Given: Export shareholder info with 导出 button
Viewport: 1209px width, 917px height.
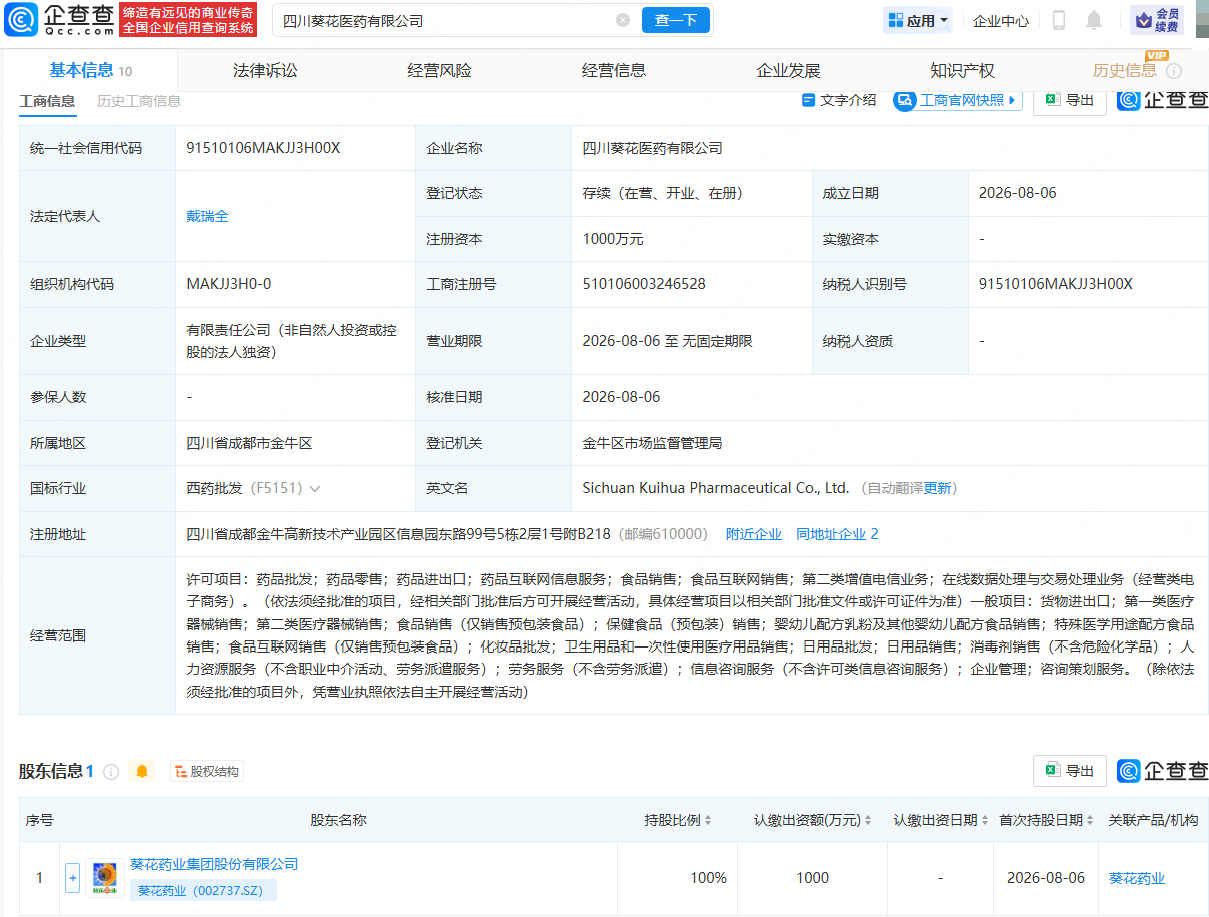Looking at the screenshot, I should click(x=1069, y=771).
